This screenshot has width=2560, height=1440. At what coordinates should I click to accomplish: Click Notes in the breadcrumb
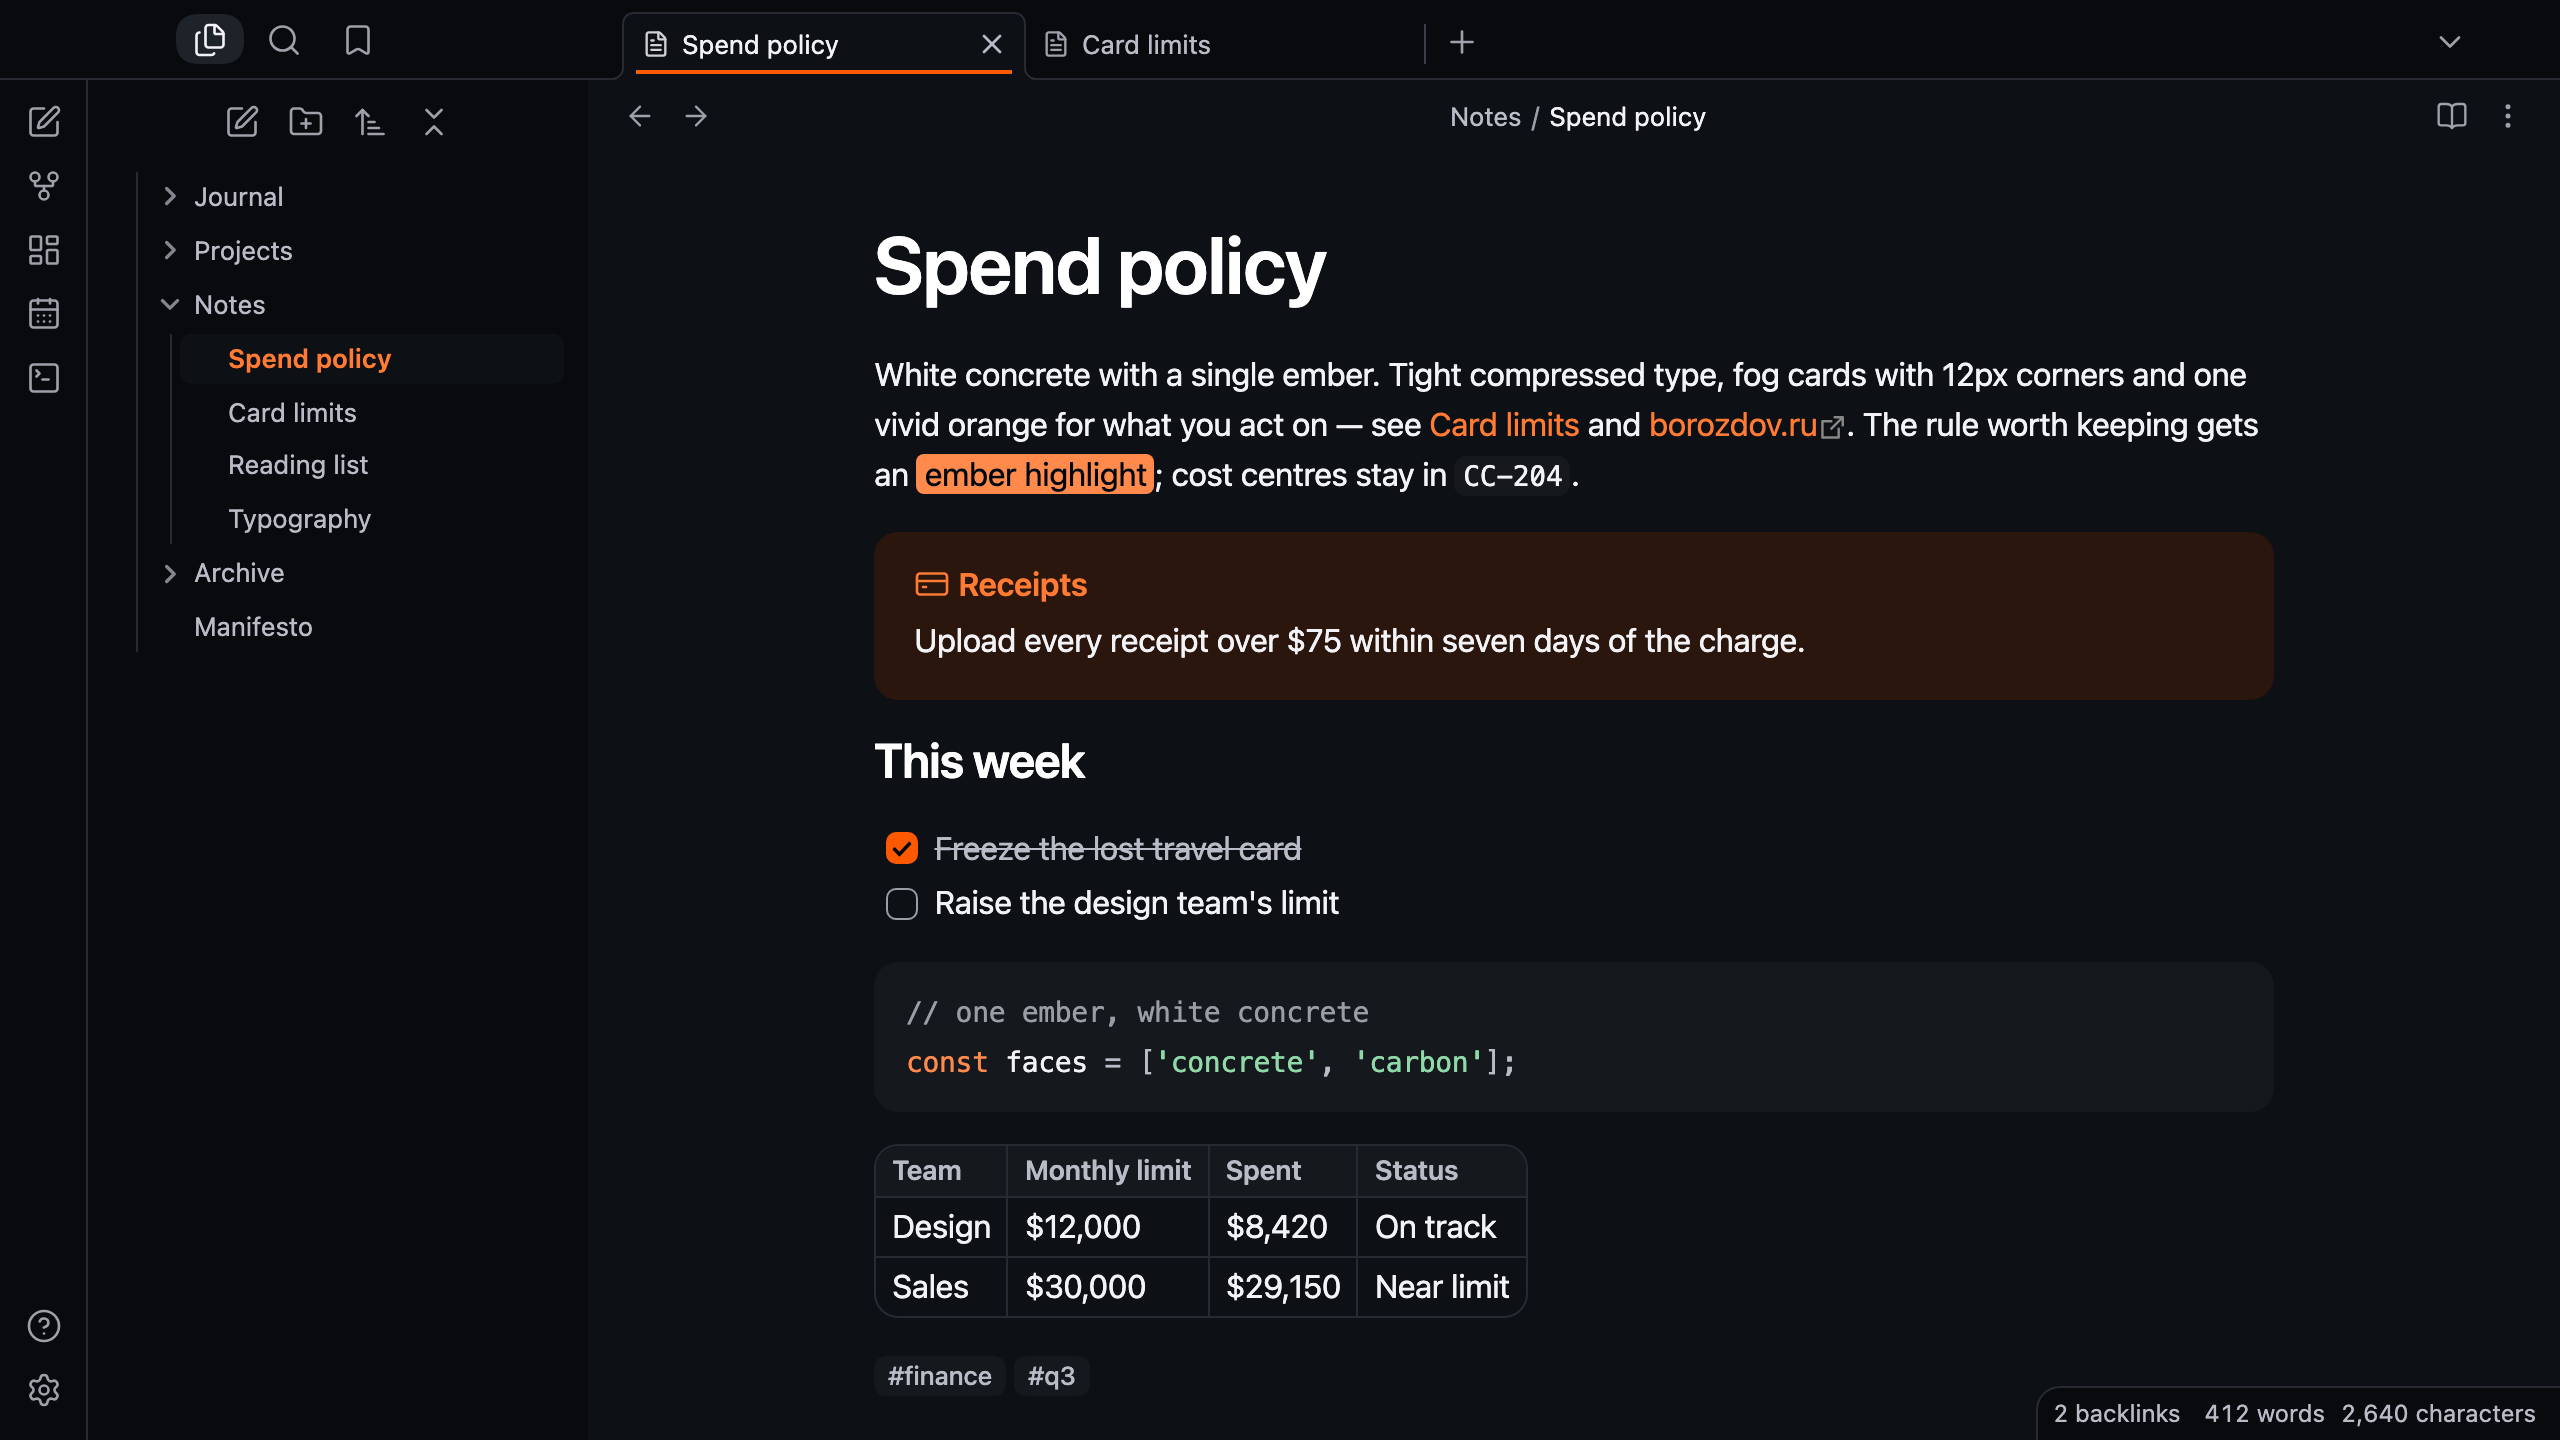1486,117
